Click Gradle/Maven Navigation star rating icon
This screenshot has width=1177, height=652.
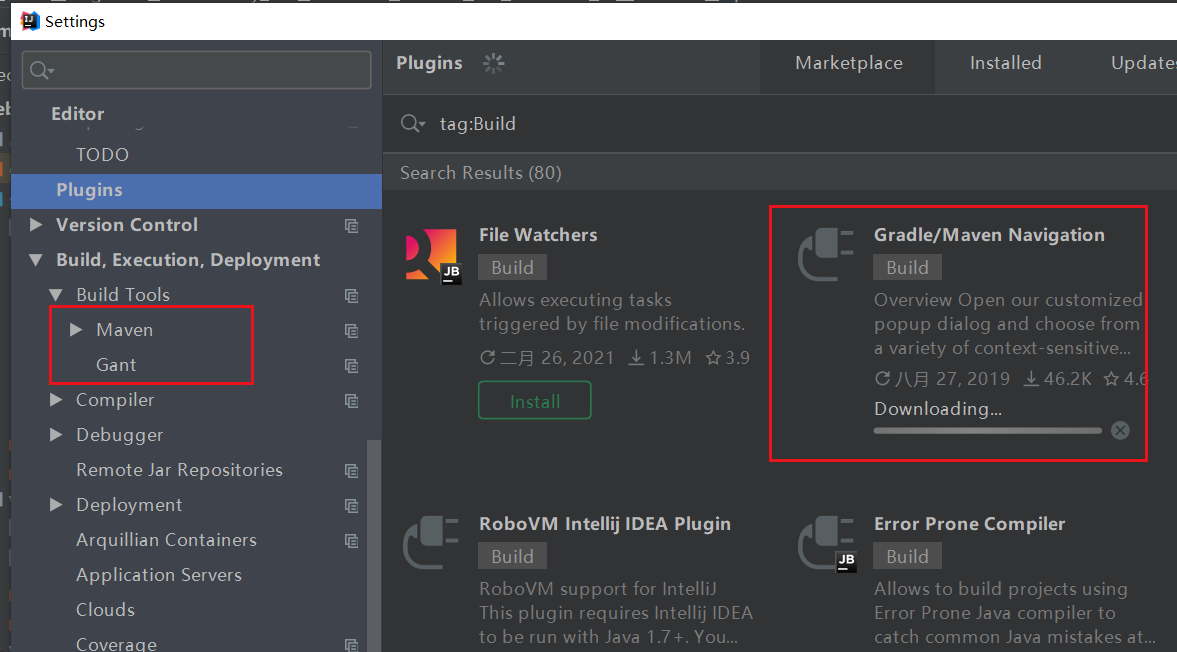click(x=1112, y=379)
